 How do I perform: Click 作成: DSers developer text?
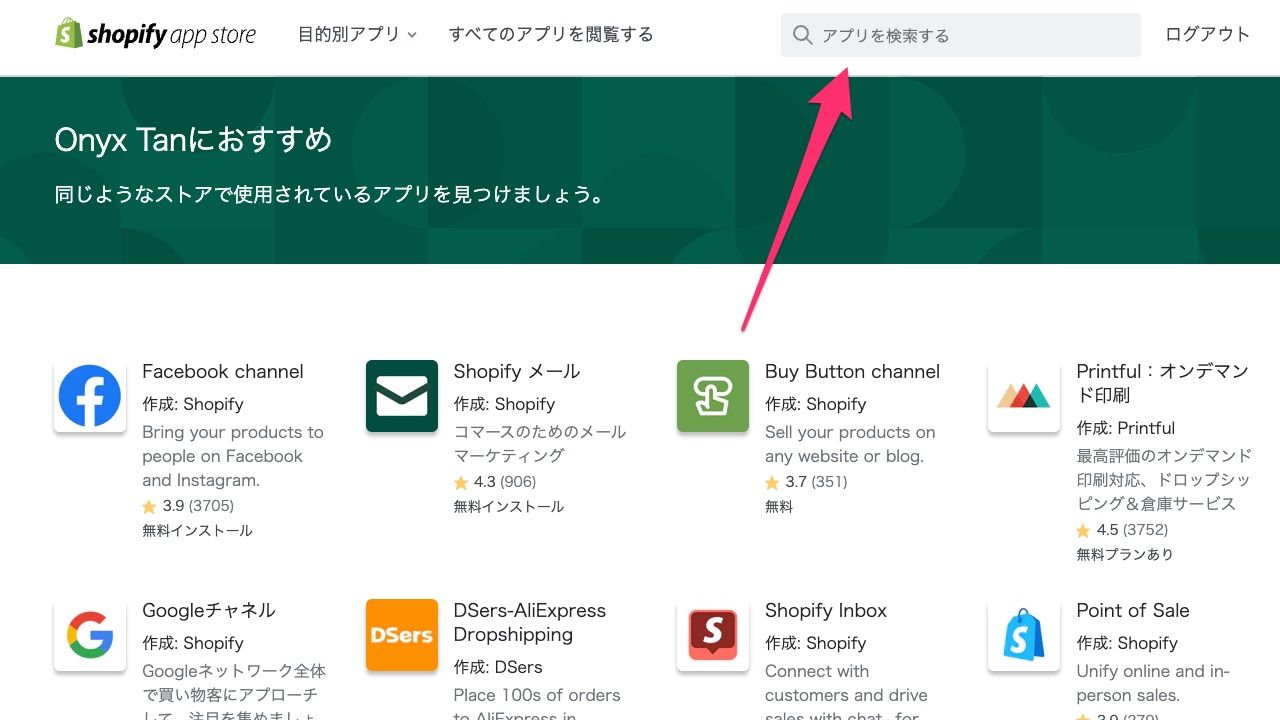tap(498, 667)
